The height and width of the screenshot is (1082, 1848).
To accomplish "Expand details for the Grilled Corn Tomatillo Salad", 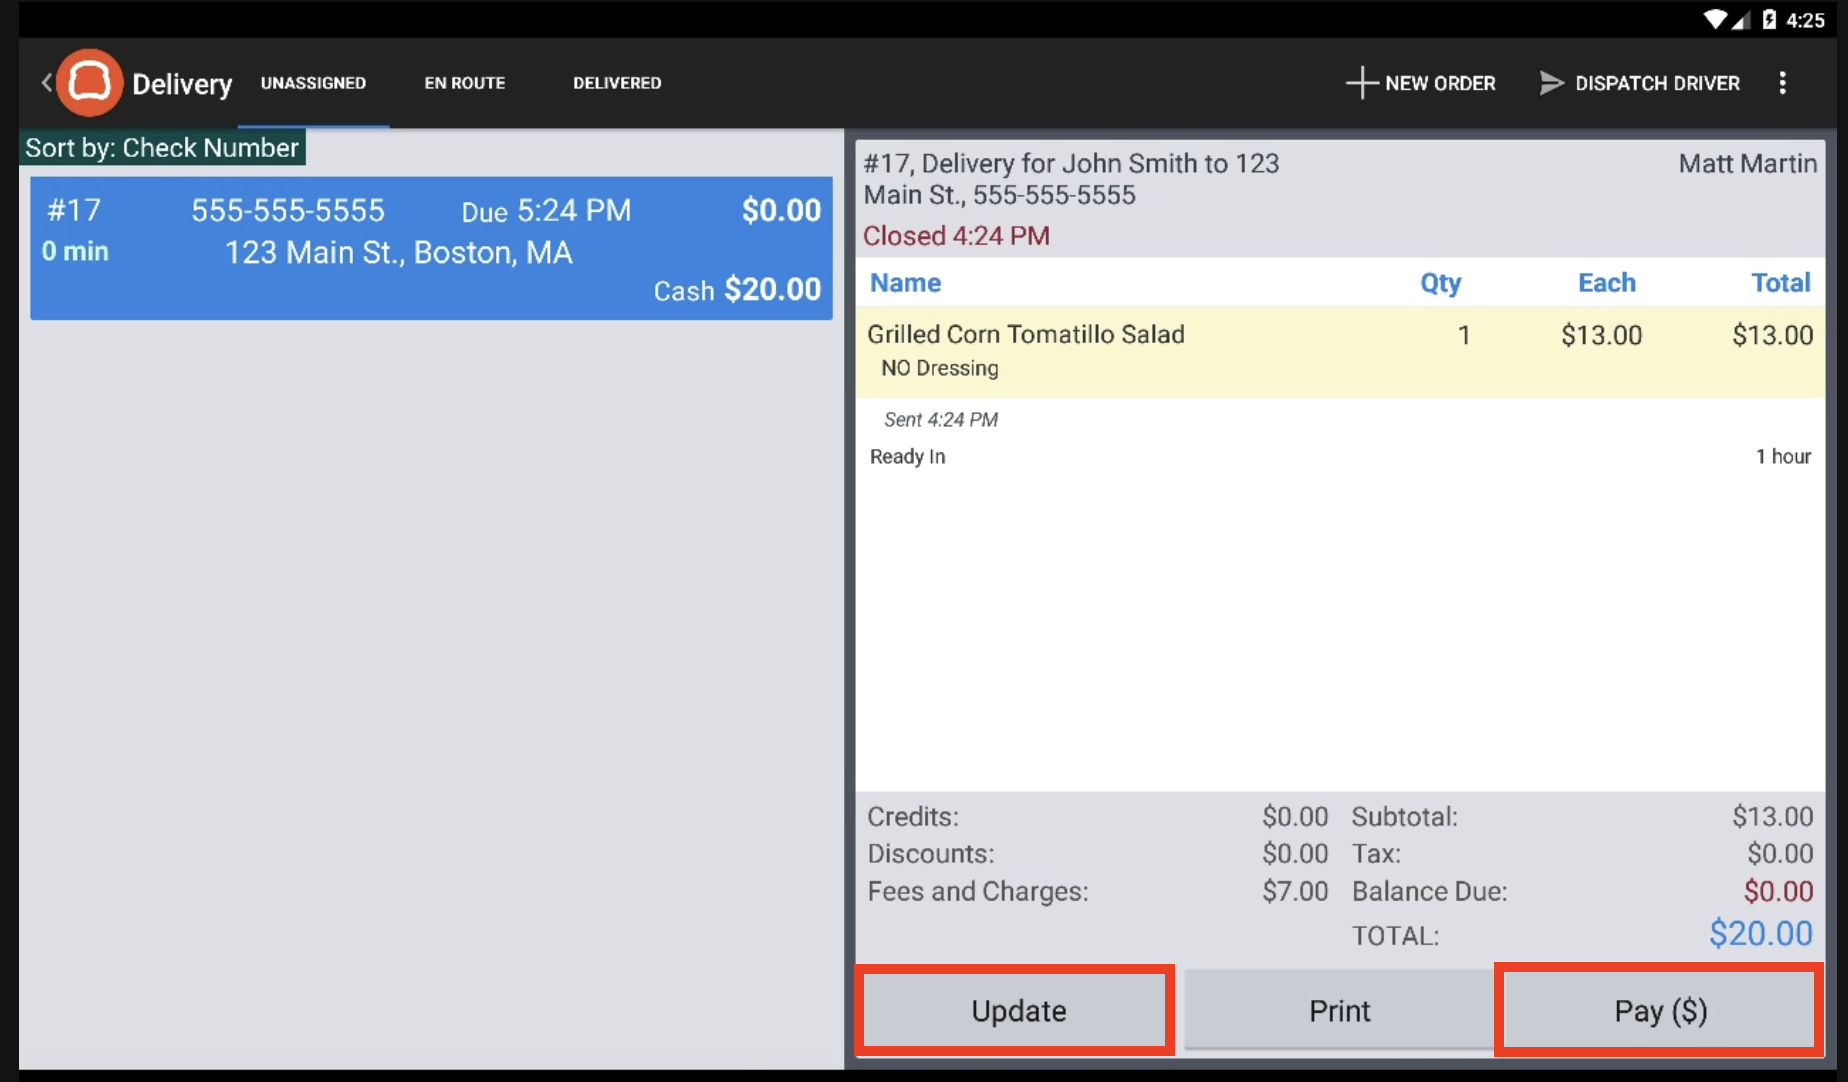I will [1025, 334].
